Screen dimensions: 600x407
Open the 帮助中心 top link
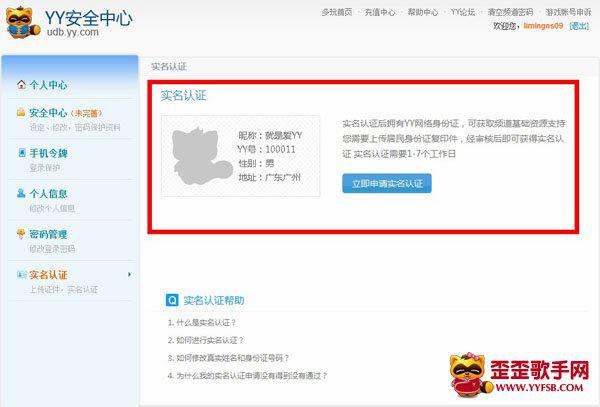(422, 12)
